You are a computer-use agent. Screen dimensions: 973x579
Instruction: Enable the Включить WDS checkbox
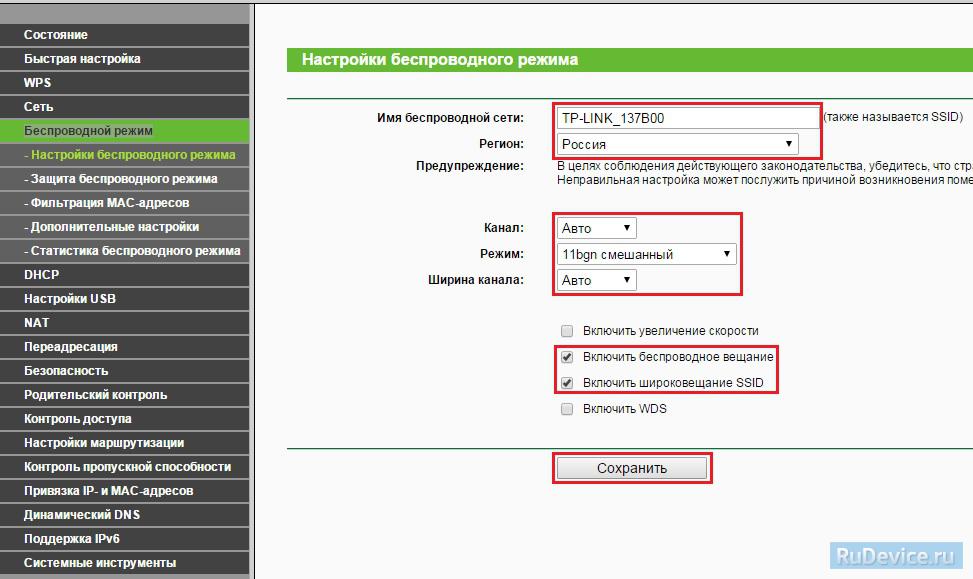click(x=567, y=409)
